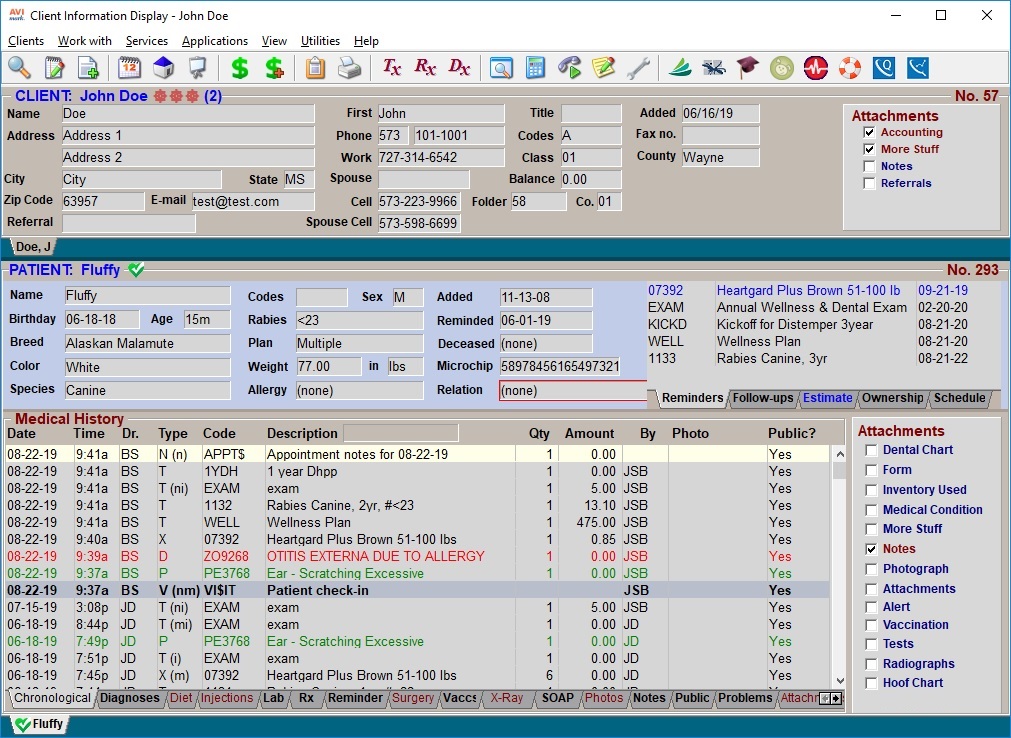1011x738 pixels.
Task: Select the Dx diagnosis icon
Action: point(459,68)
